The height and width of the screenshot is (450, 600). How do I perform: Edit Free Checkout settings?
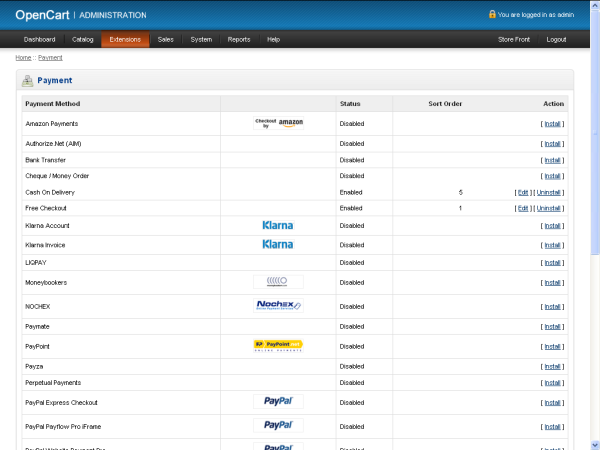(523, 208)
